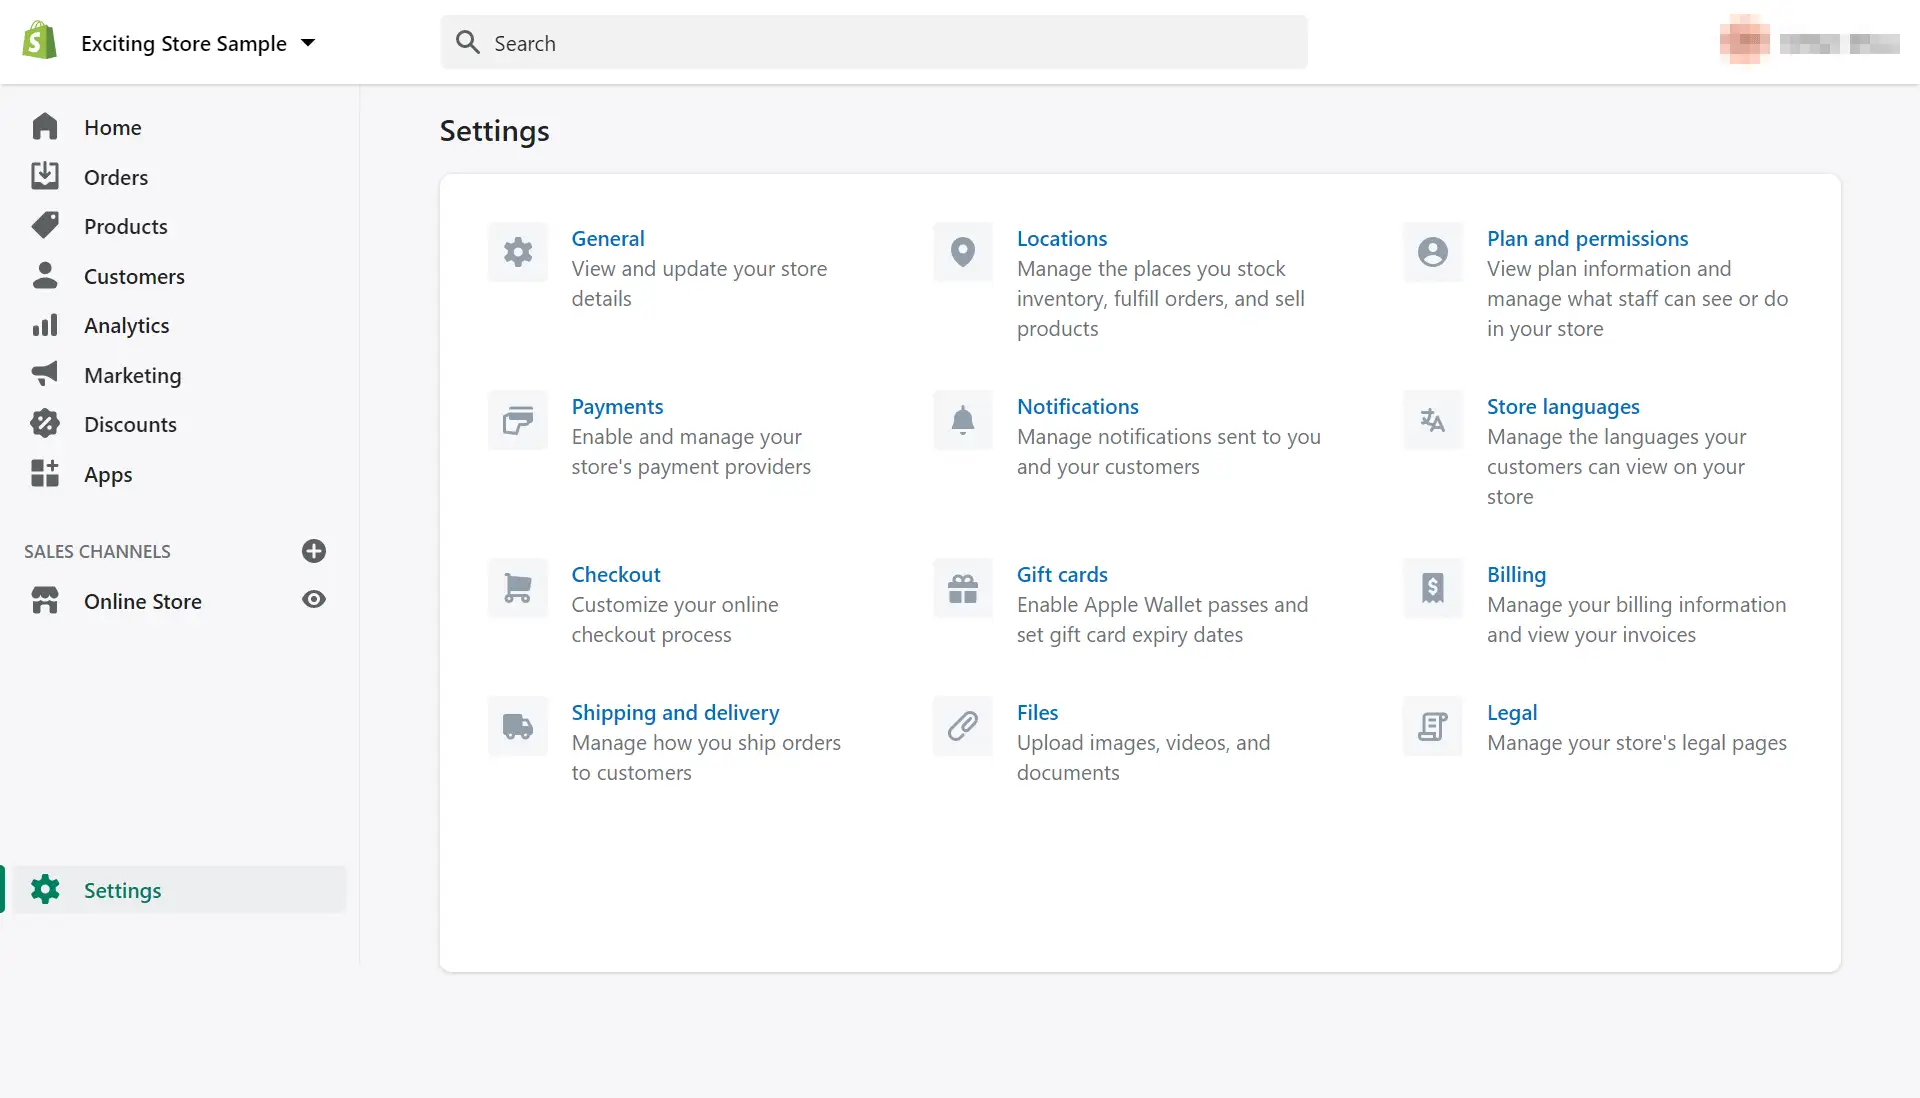Click the General settings gear icon

click(x=517, y=252)
